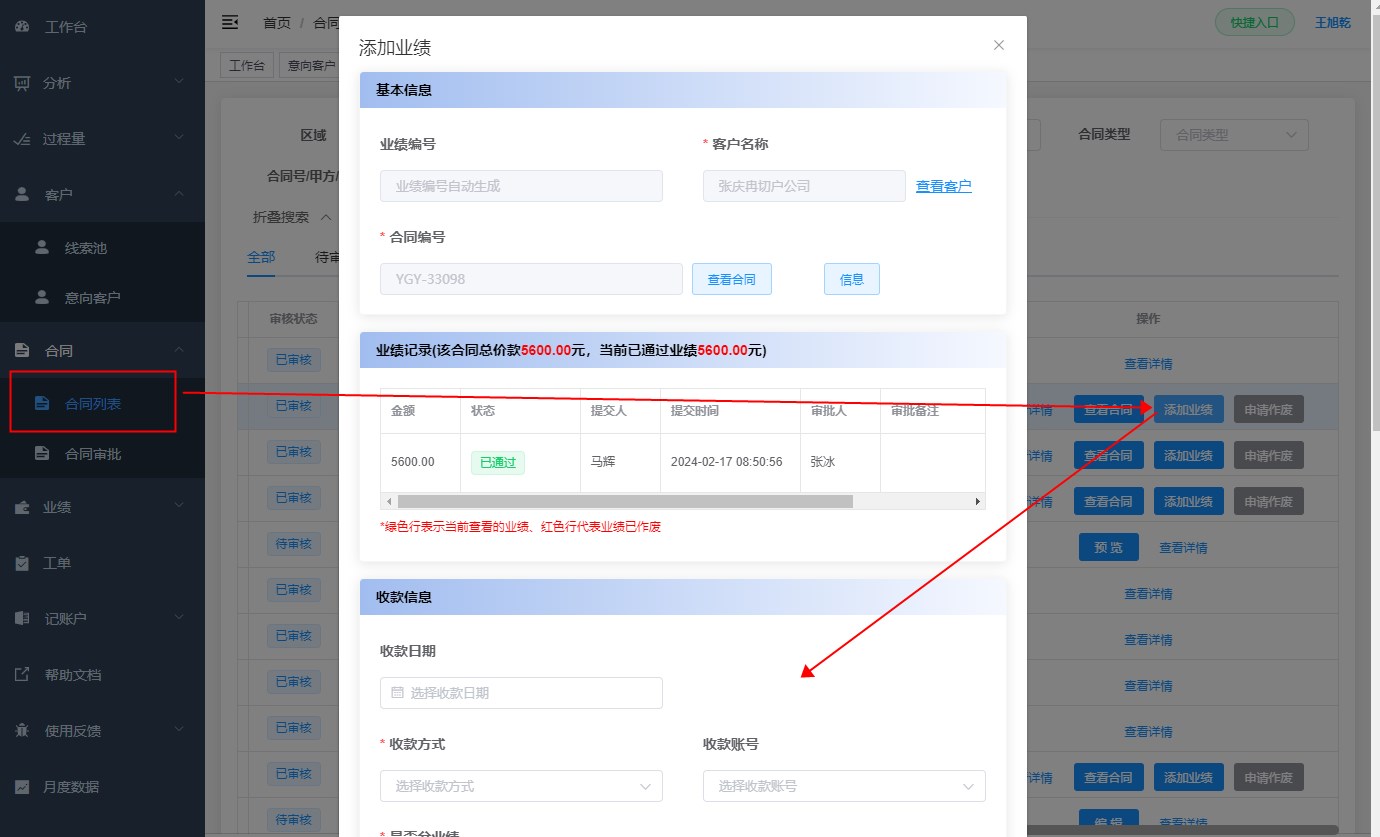This screenshot has width=1380, height=837.
Task: Click the 记账户 book icon
Action: click(x=21, y=618)
